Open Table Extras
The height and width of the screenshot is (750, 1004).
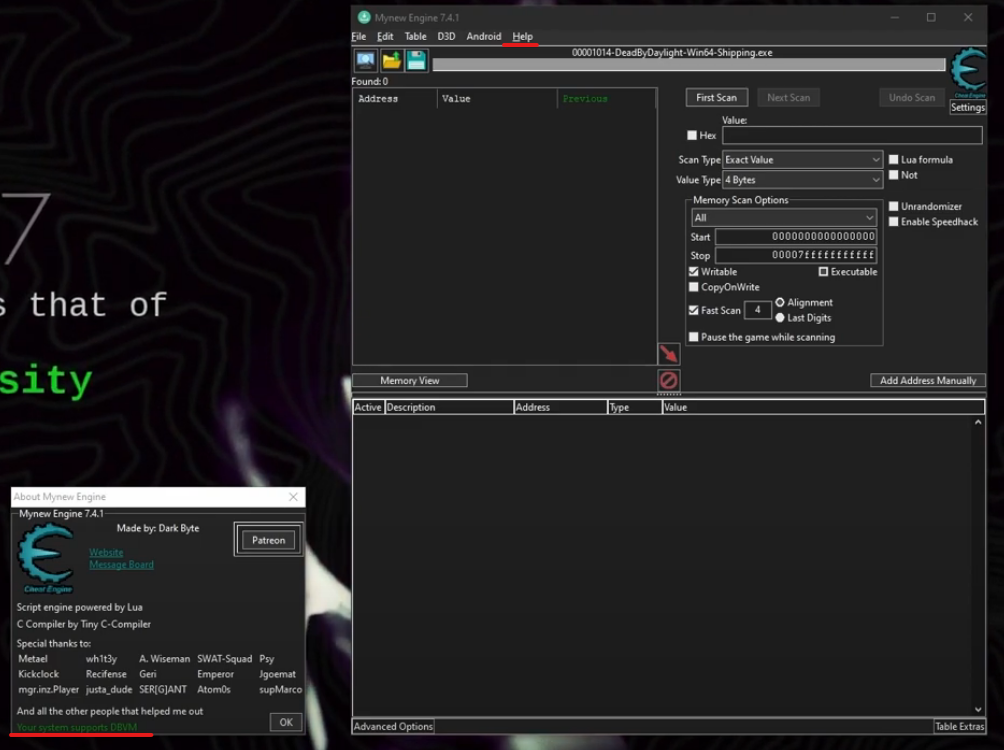click(959, 726)
